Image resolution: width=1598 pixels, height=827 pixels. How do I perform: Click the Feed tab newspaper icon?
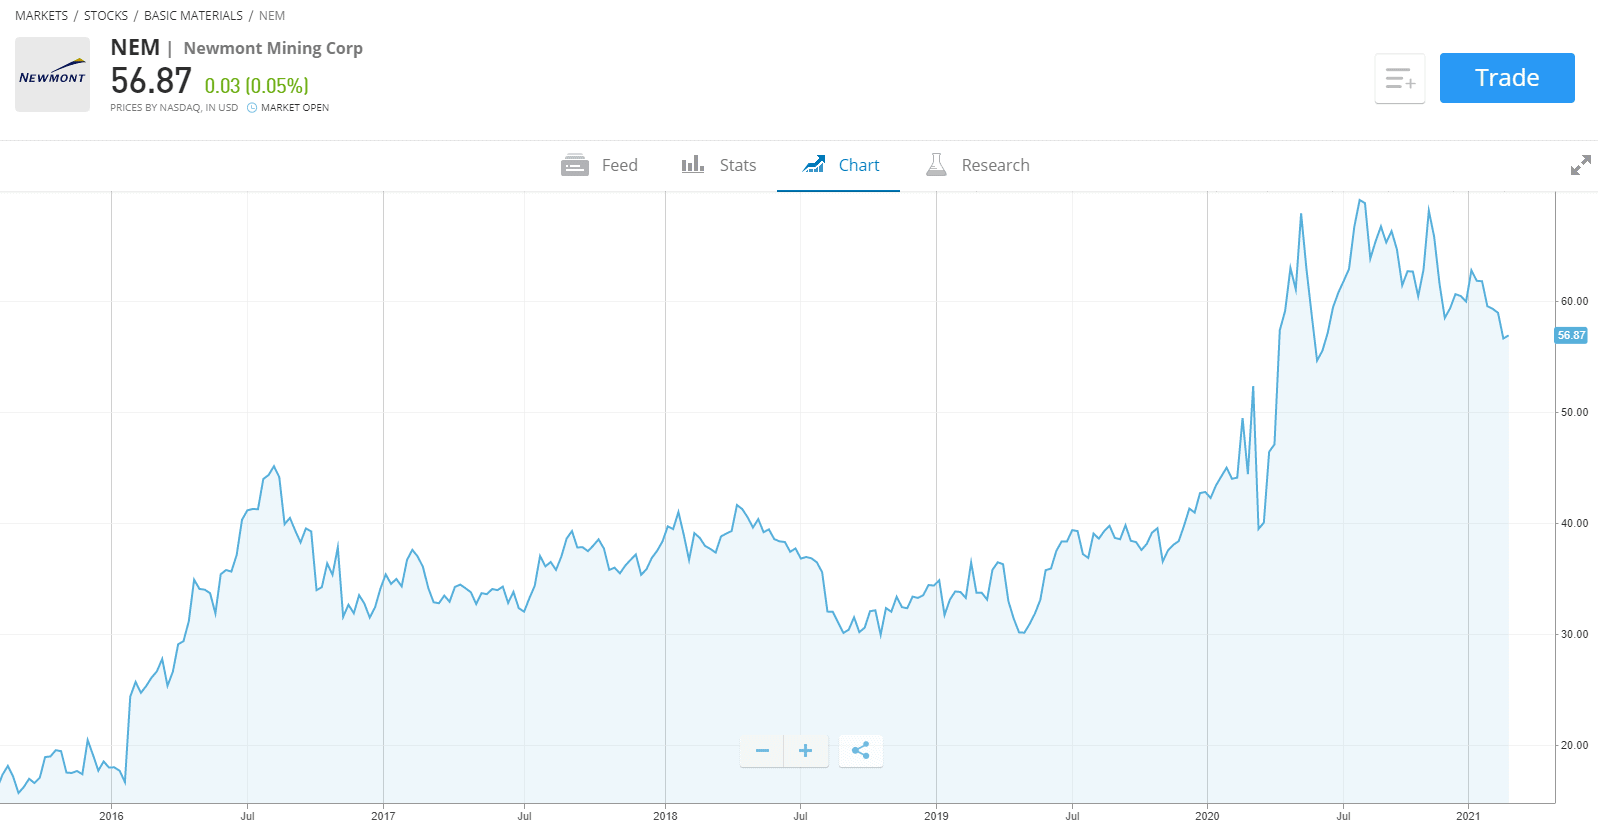click(575, 165)
